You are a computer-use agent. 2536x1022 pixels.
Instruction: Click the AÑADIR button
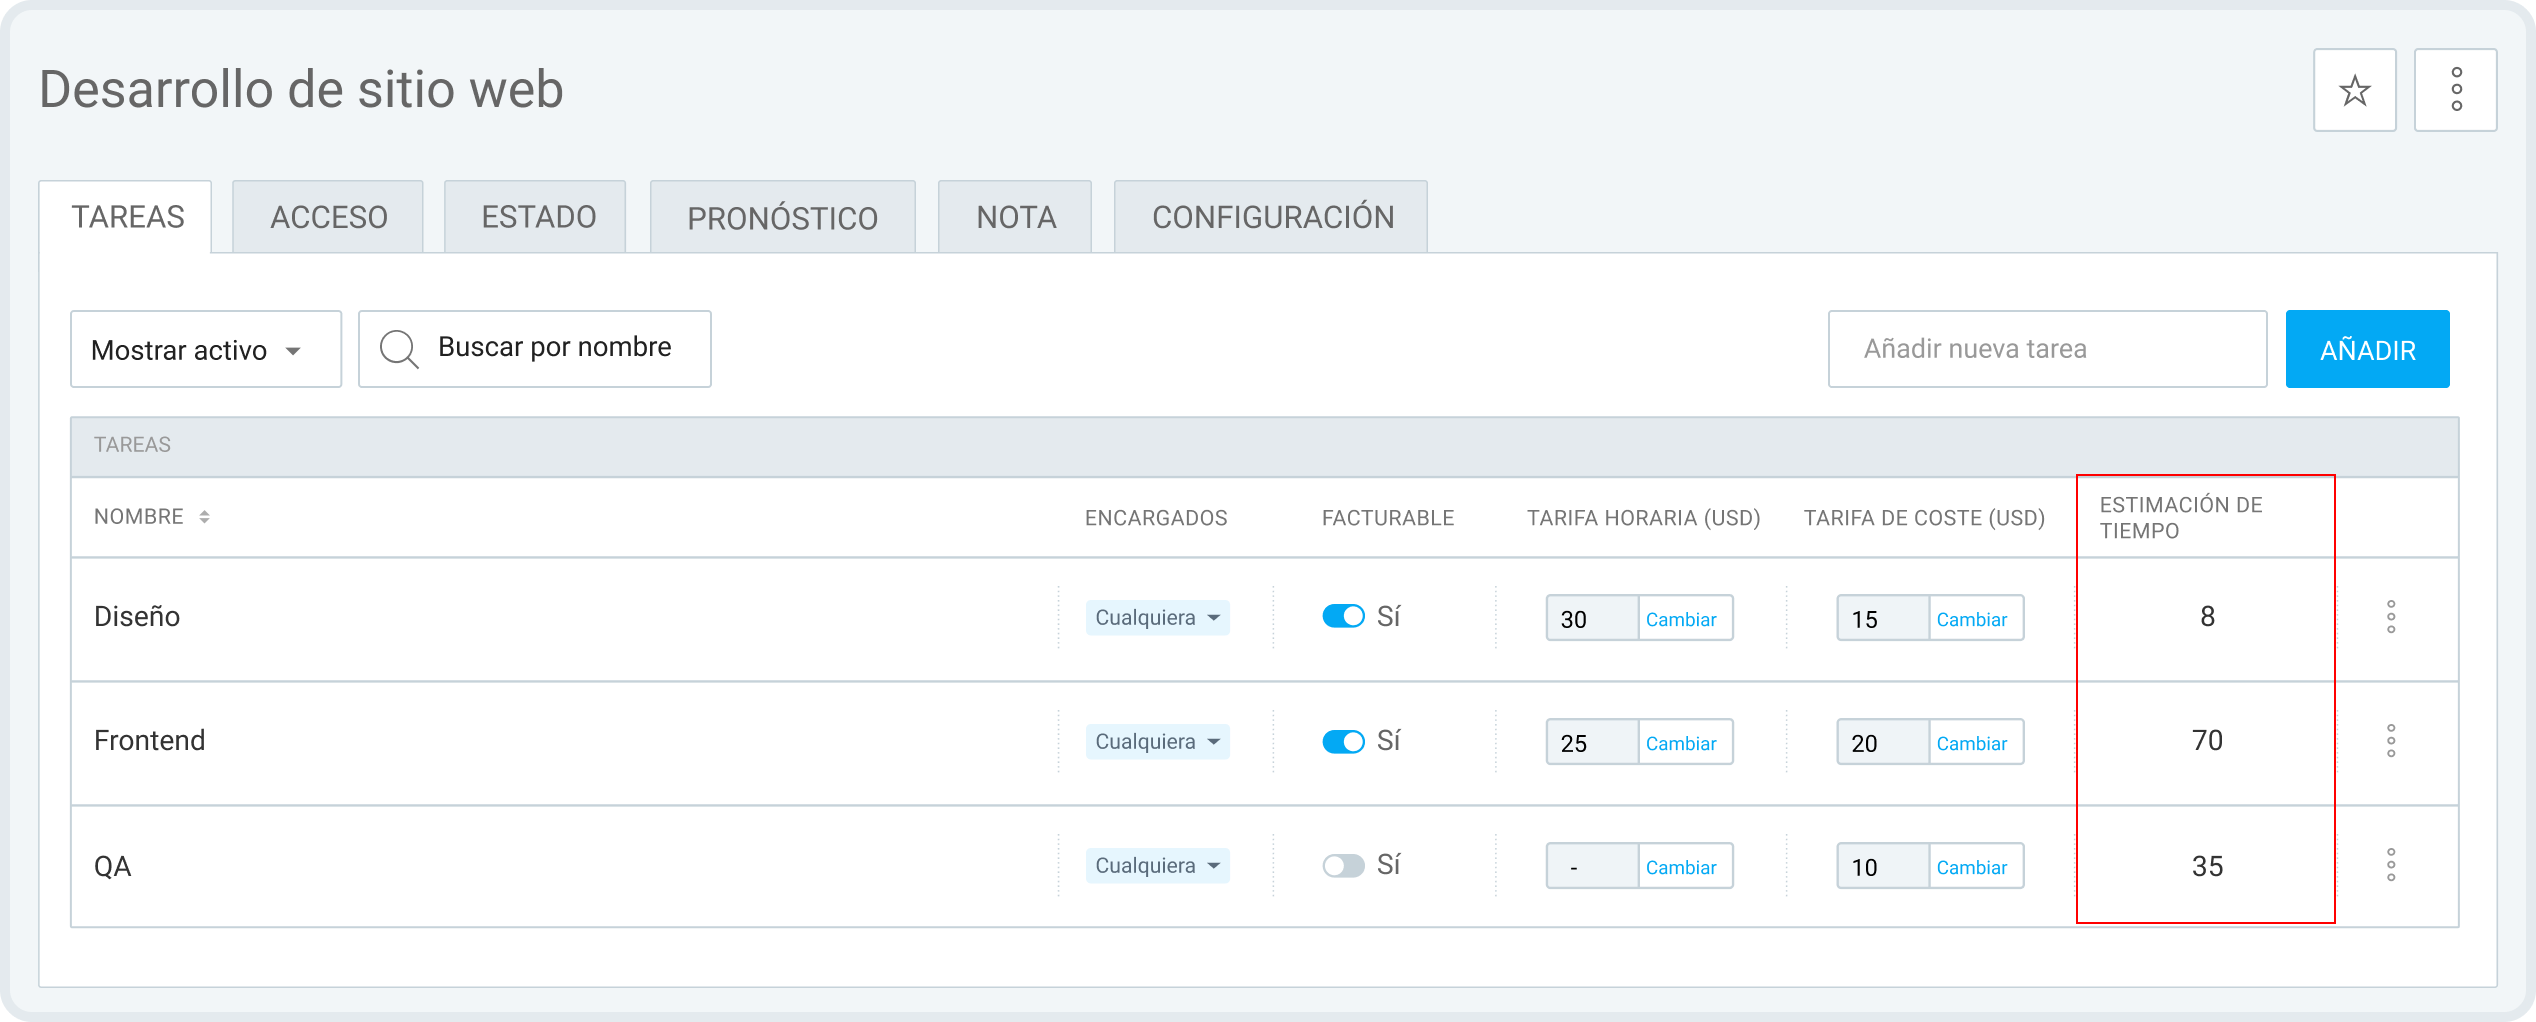pyautogui.click(x=2367, y=348)
